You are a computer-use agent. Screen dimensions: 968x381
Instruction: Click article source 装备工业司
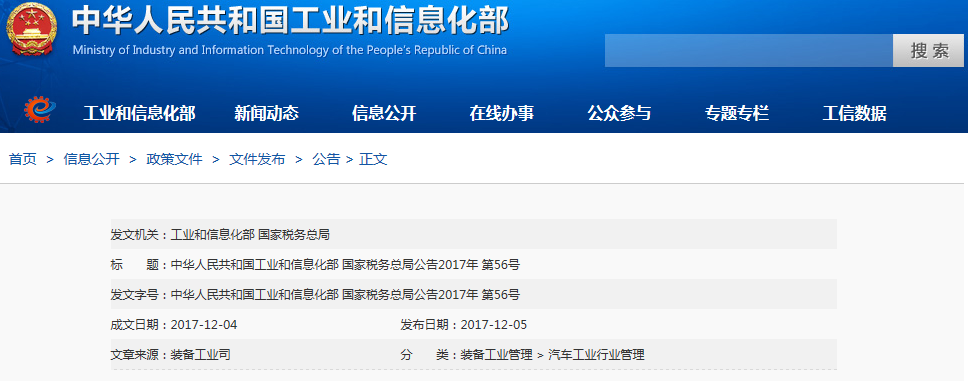coord(201,355)
